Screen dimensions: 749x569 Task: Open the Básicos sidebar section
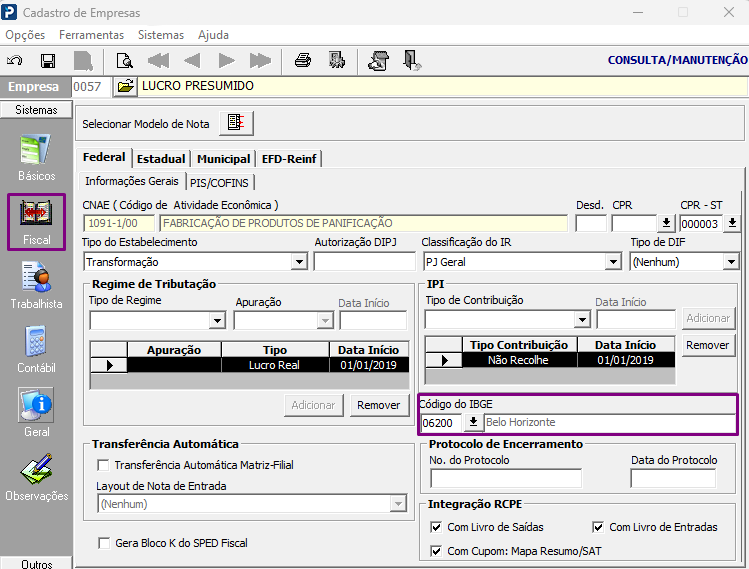(x=36, y=159)
